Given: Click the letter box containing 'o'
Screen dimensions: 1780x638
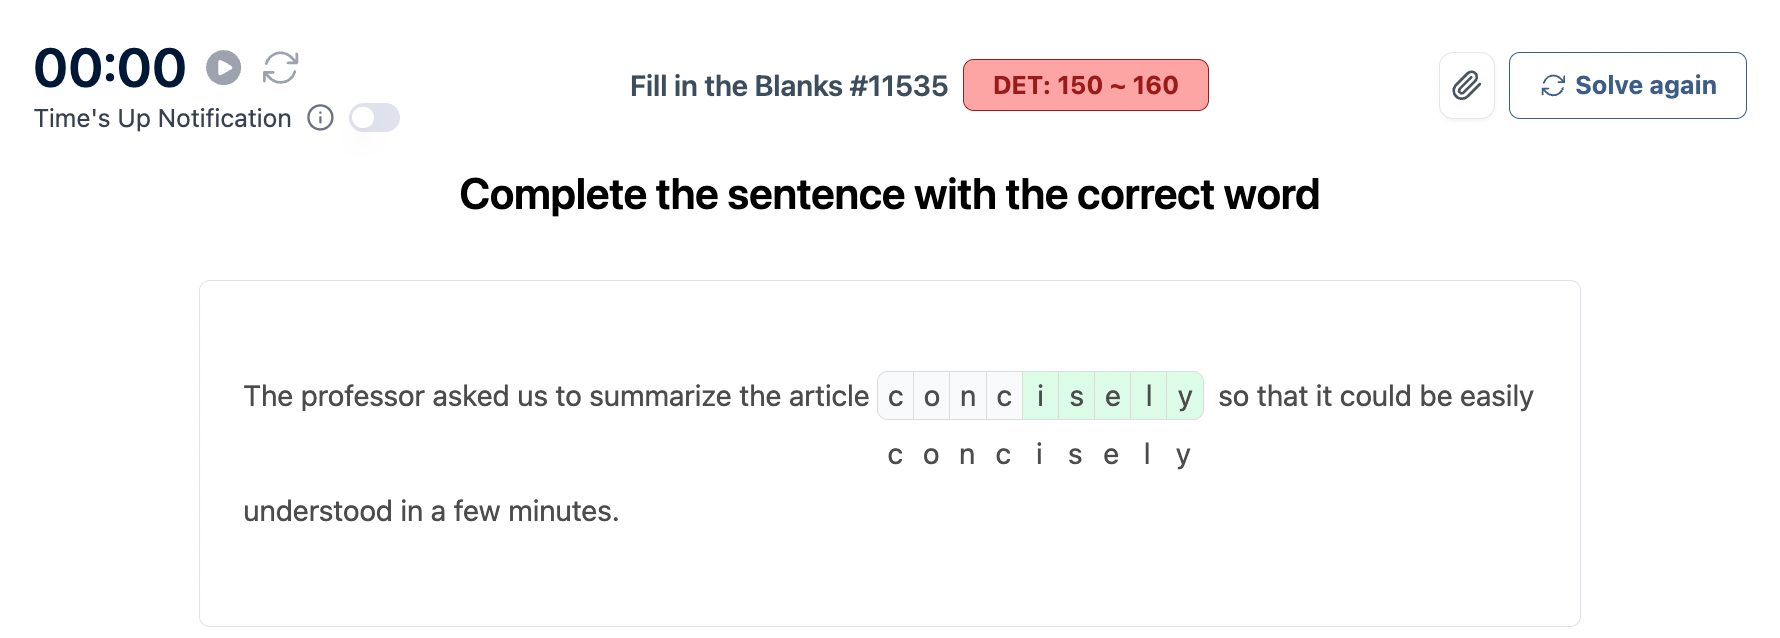Looking at the screenshot, I should (x=932, y=397).
